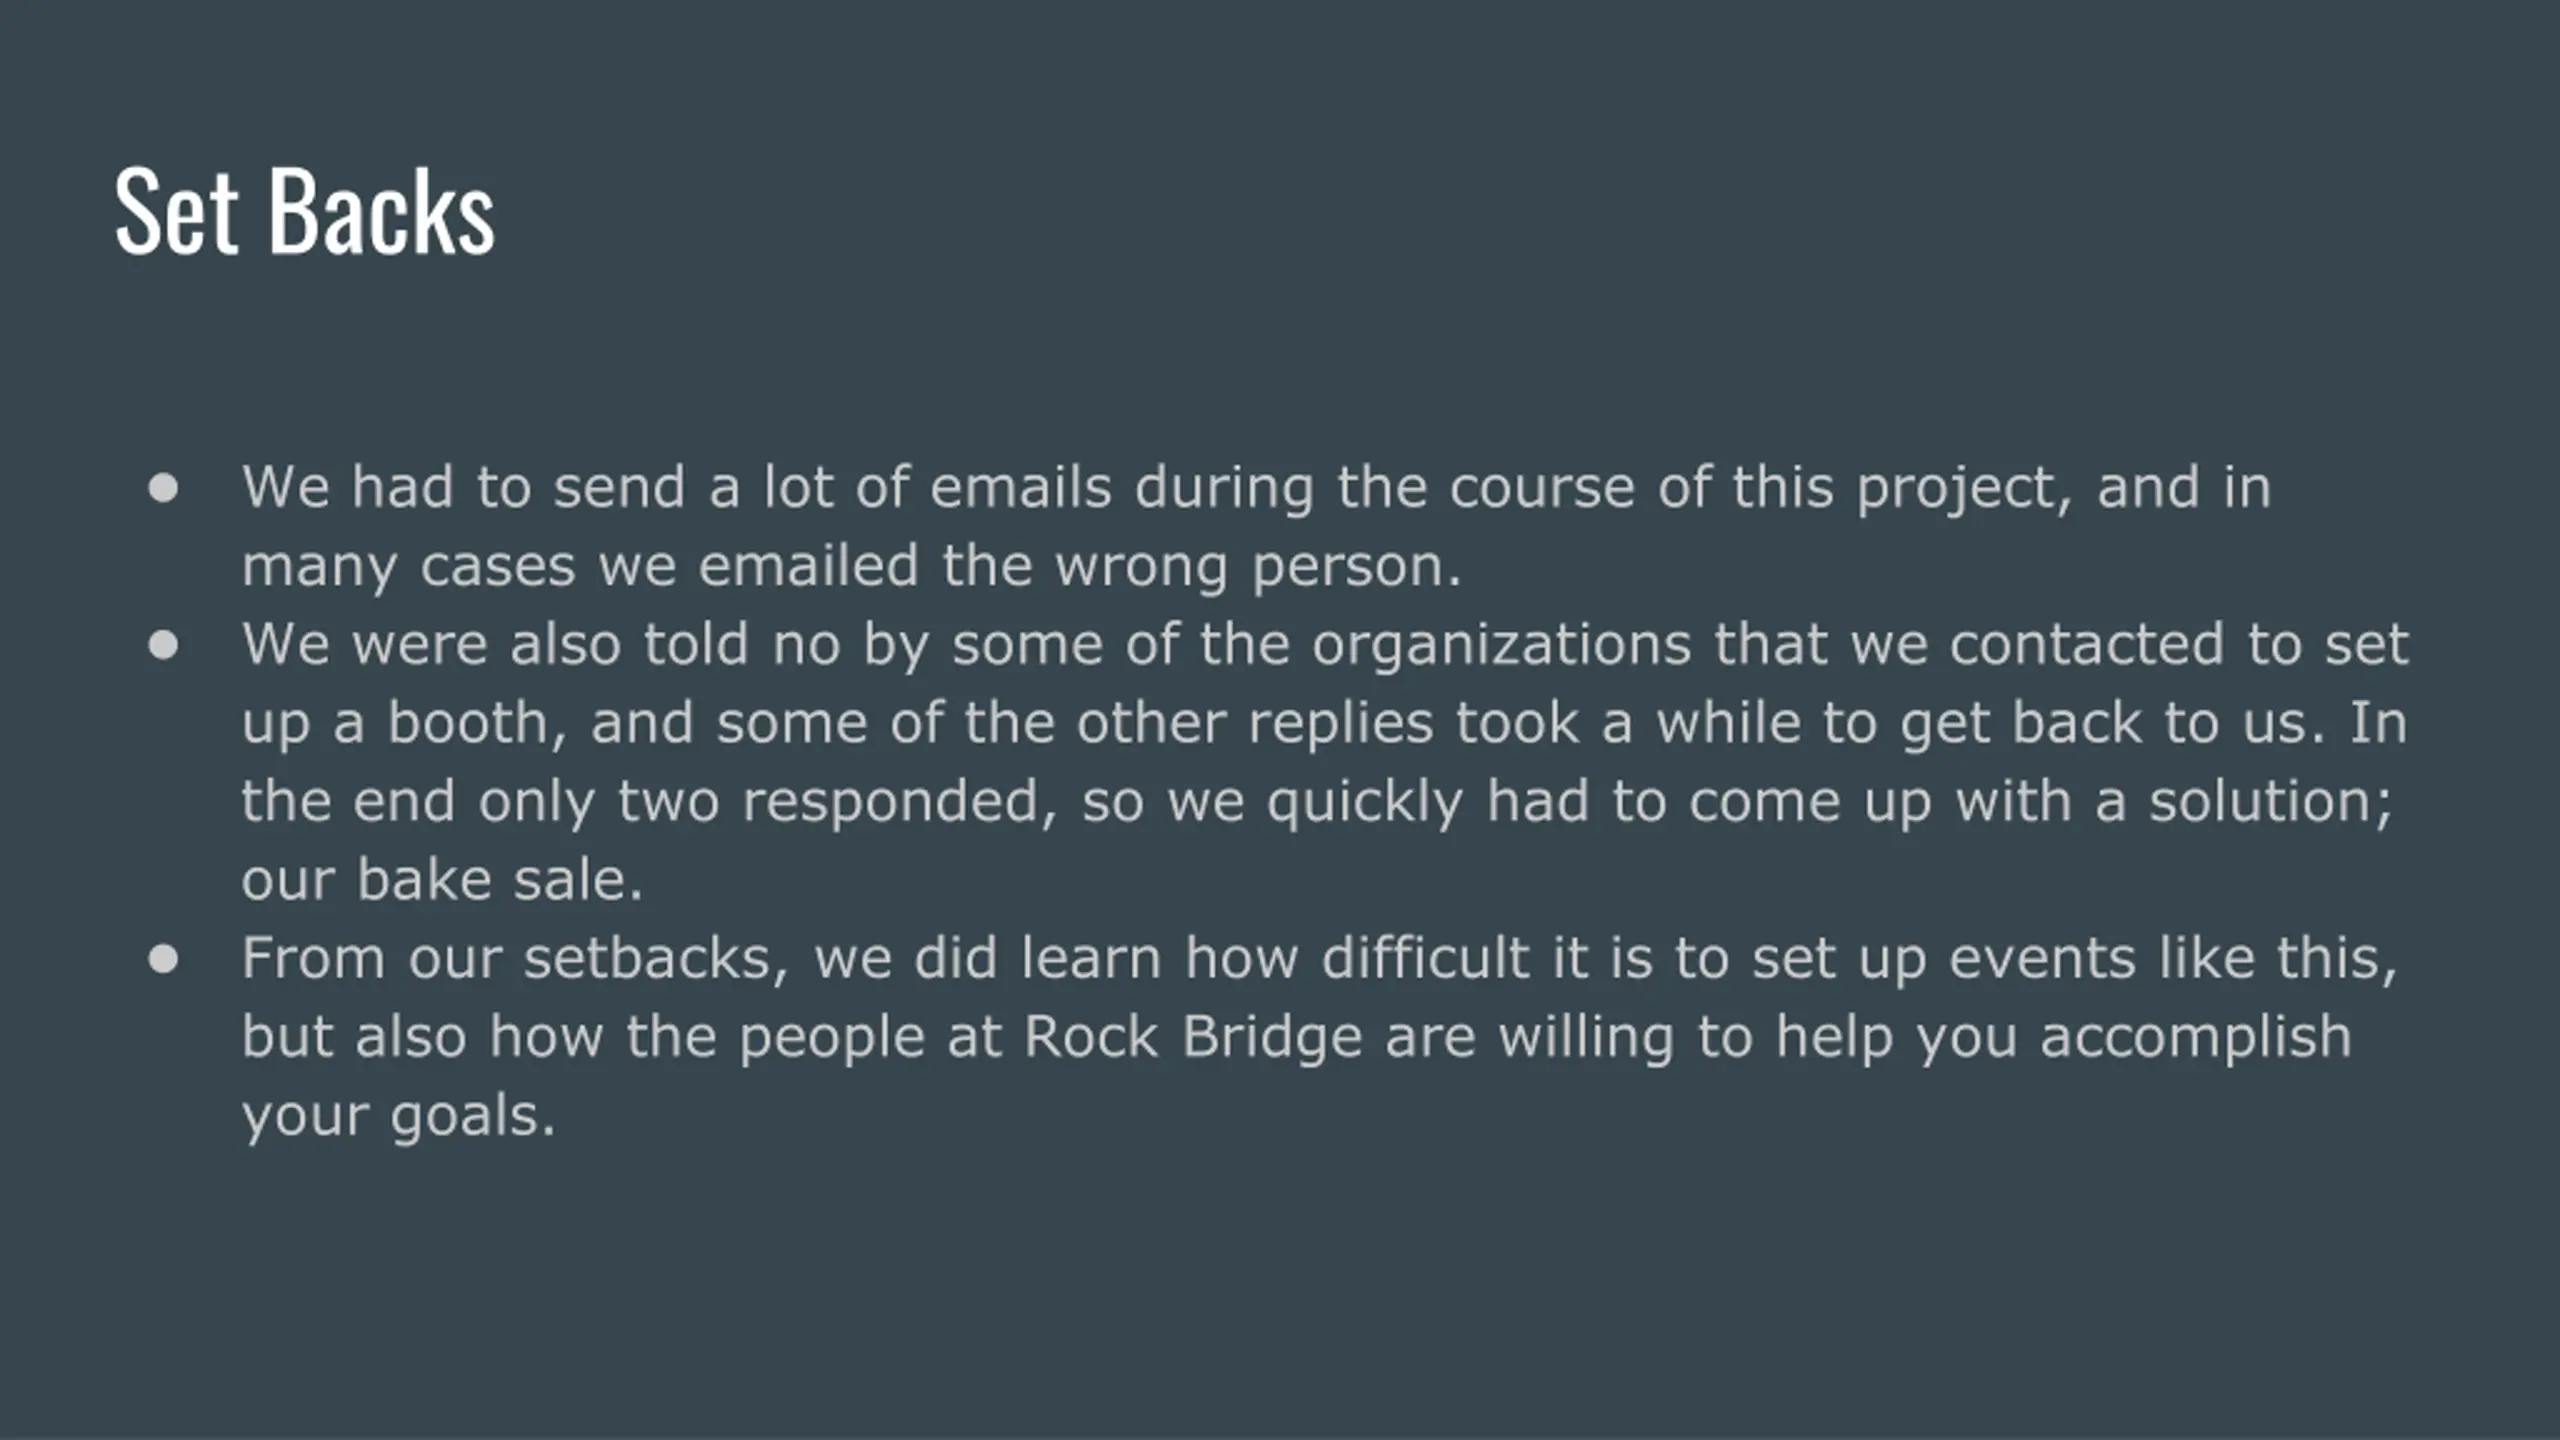Click the word 'emails' in first bullet
Screen dimensions: 2560x1440
pyautogui.click(x=1021, y=487)
